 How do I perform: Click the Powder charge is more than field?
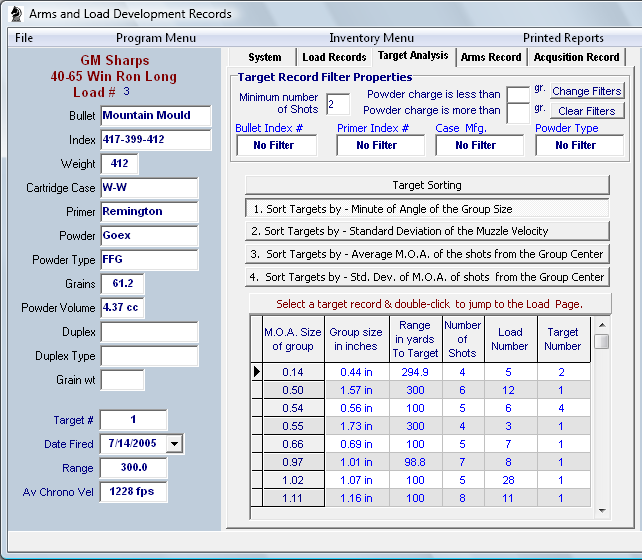pyautogui.click(x=518, y=113)
